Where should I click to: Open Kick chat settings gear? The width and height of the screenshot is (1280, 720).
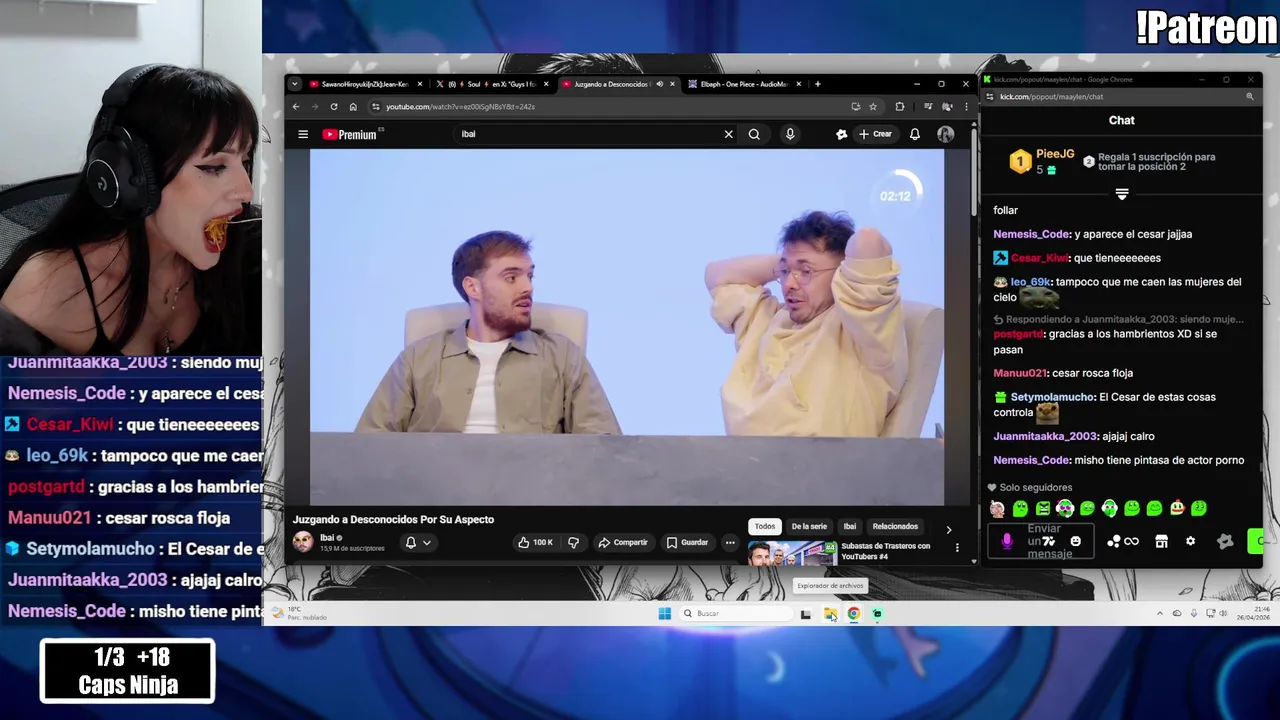pos(1190,541)
